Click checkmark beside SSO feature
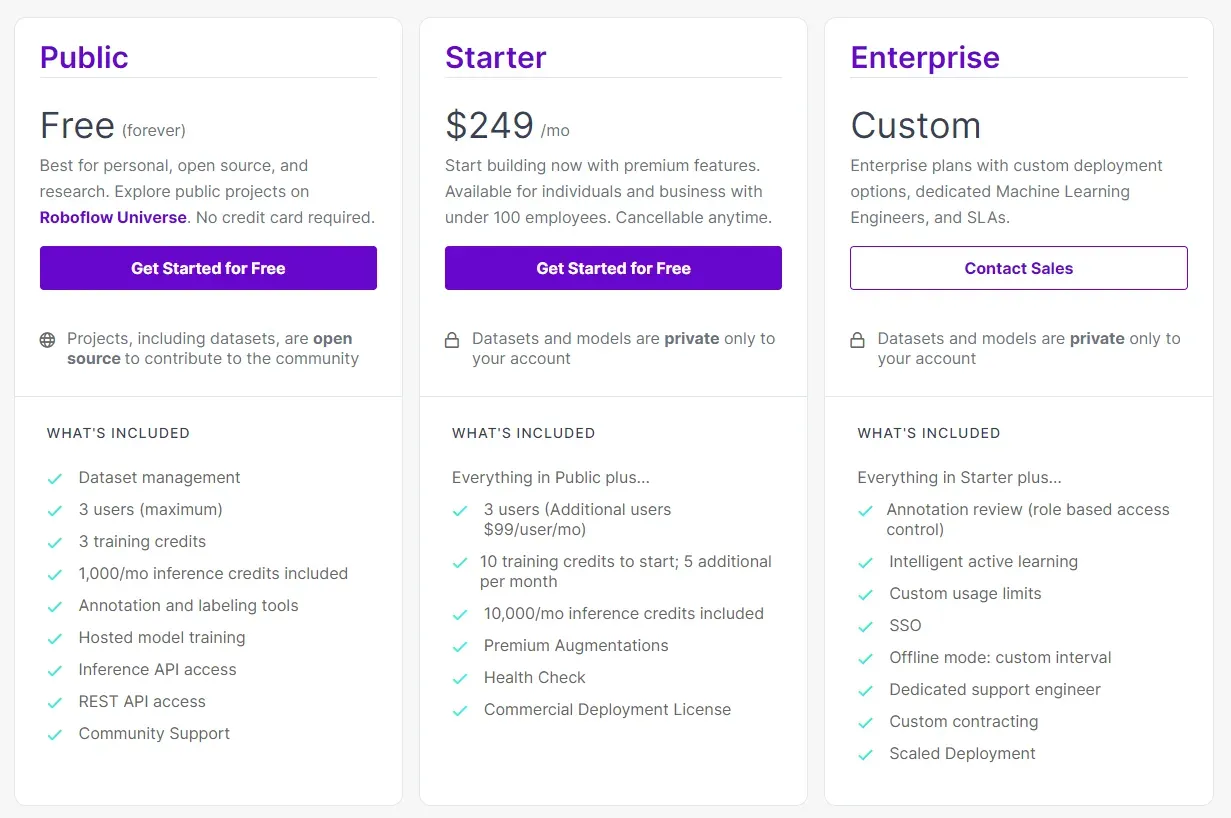The height and width of the screenshot is (818, 1231). tap(866, 627)
